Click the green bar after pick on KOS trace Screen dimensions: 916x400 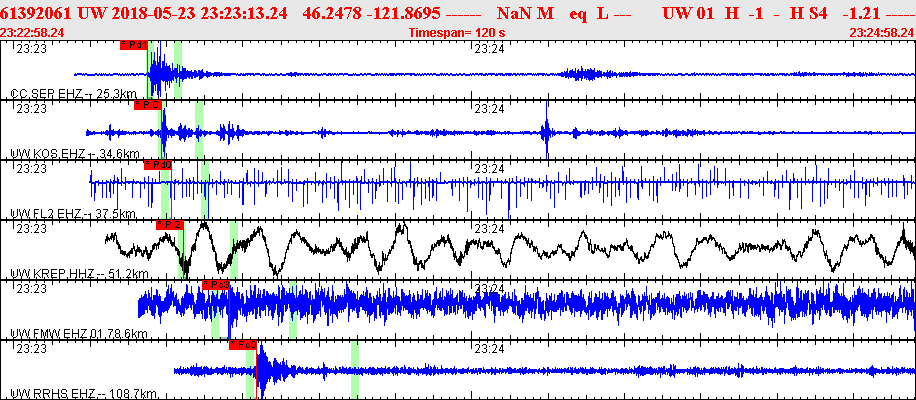pos(199,130)
